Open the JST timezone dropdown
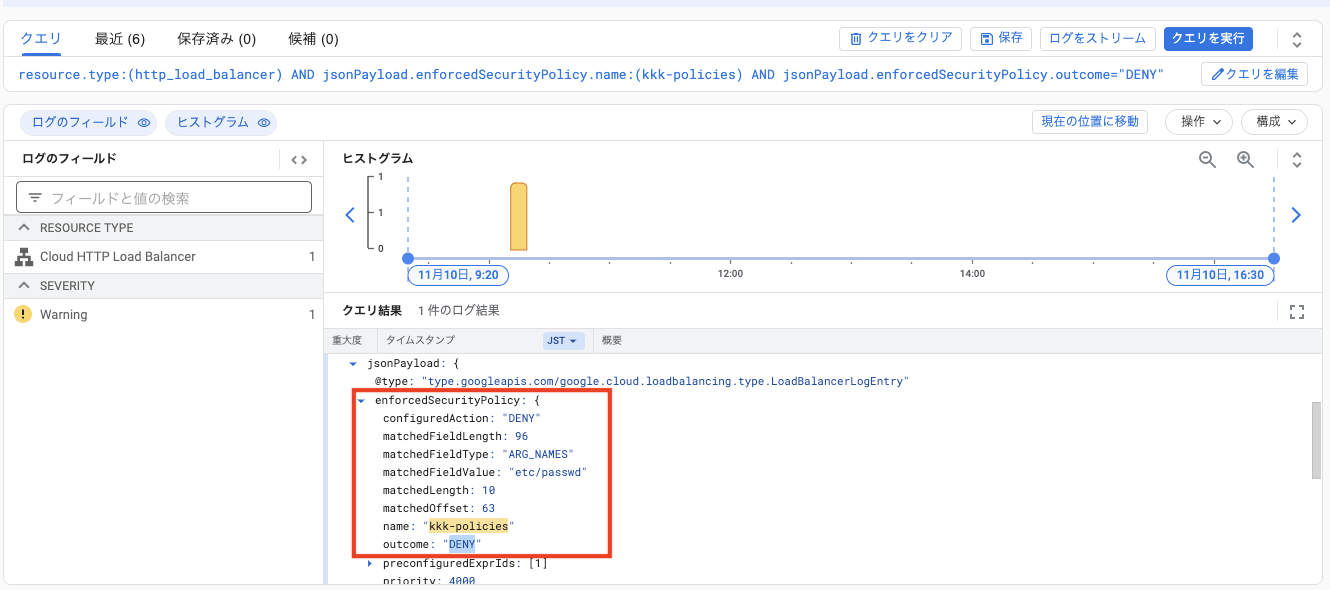Screen dimensions: 1330x590 click(x=563, y=341)
